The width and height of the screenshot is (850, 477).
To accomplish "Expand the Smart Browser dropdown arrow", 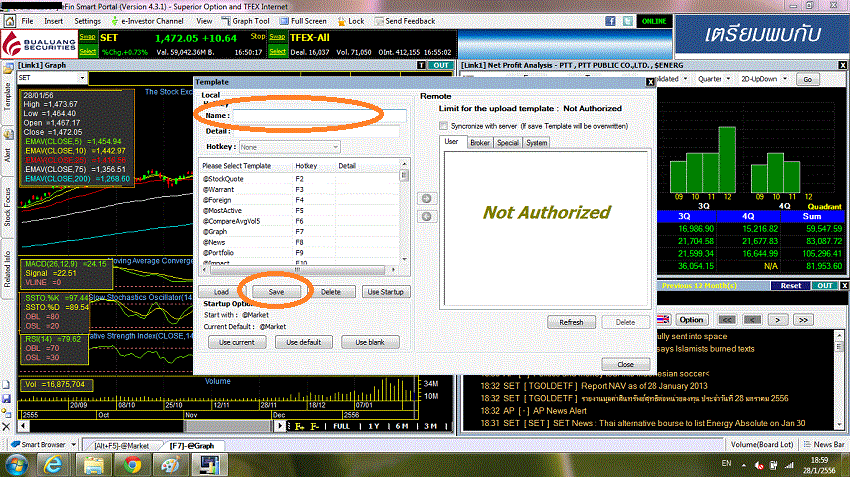I will (74, 444).
